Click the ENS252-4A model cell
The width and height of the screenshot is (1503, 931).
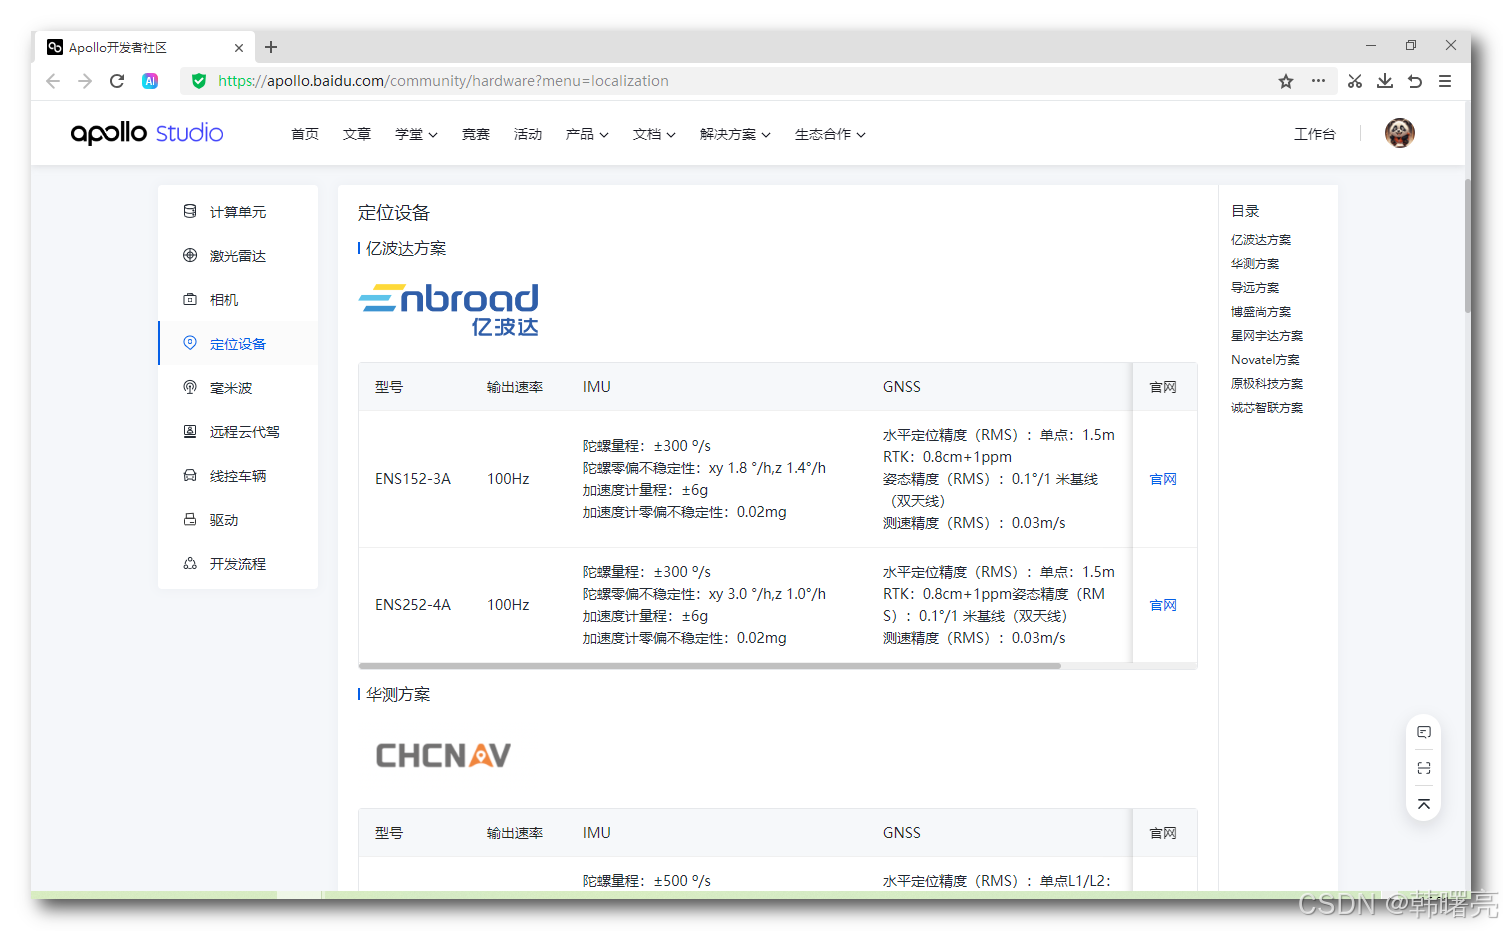coord(413,605)
